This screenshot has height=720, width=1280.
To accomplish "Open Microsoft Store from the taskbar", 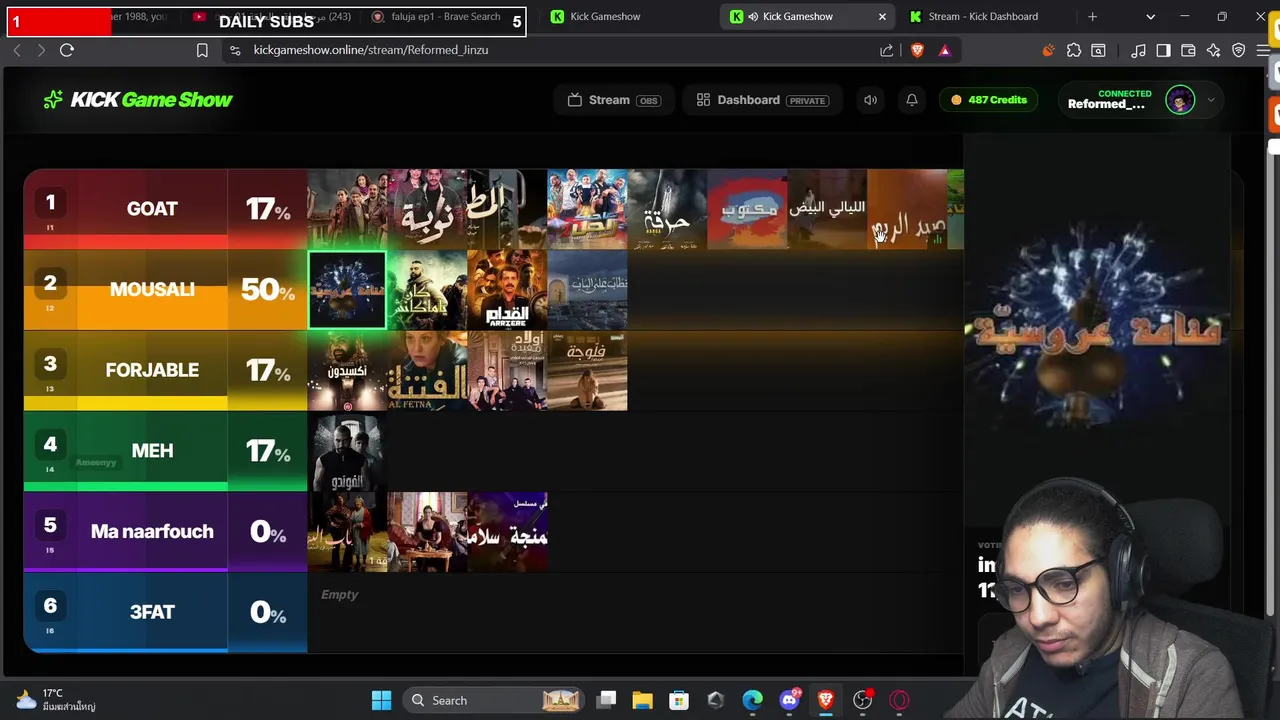I will tap(679, 700).
